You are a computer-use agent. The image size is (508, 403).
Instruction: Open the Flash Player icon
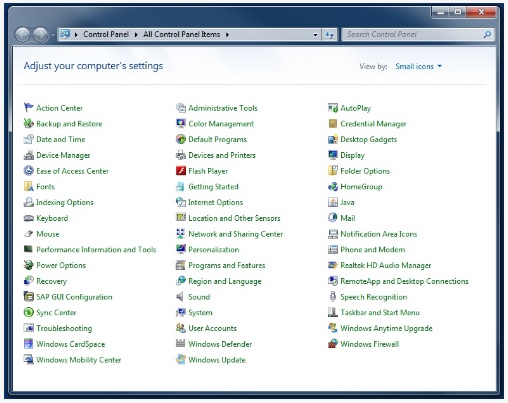181,171
